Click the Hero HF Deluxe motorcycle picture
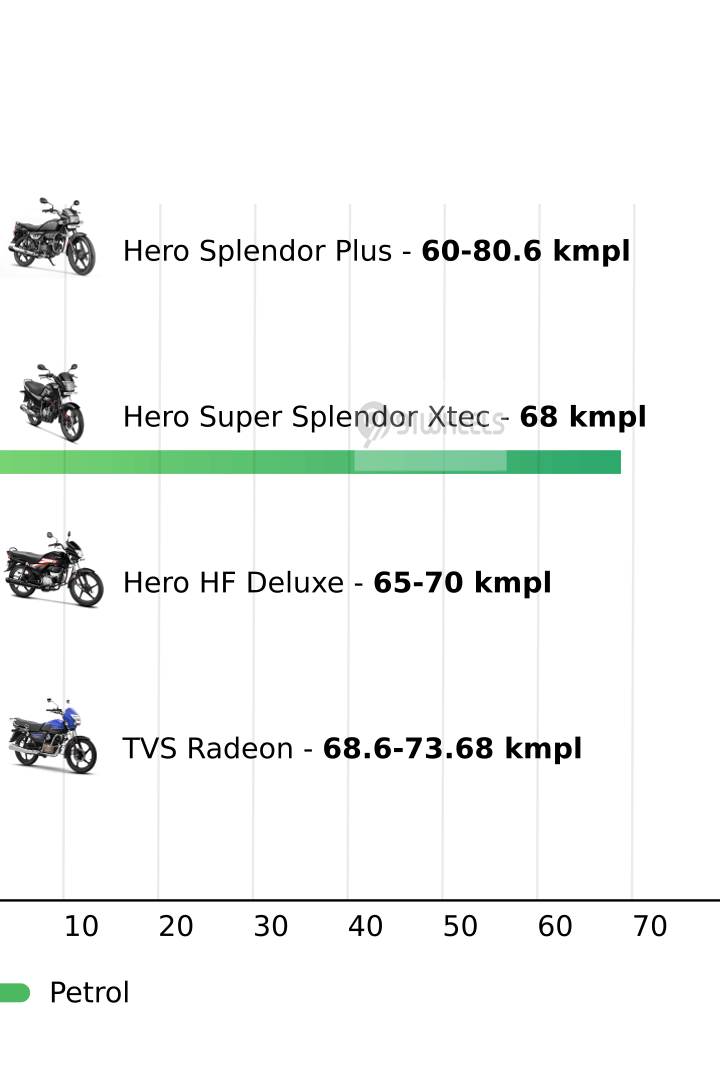 point(54,569)
